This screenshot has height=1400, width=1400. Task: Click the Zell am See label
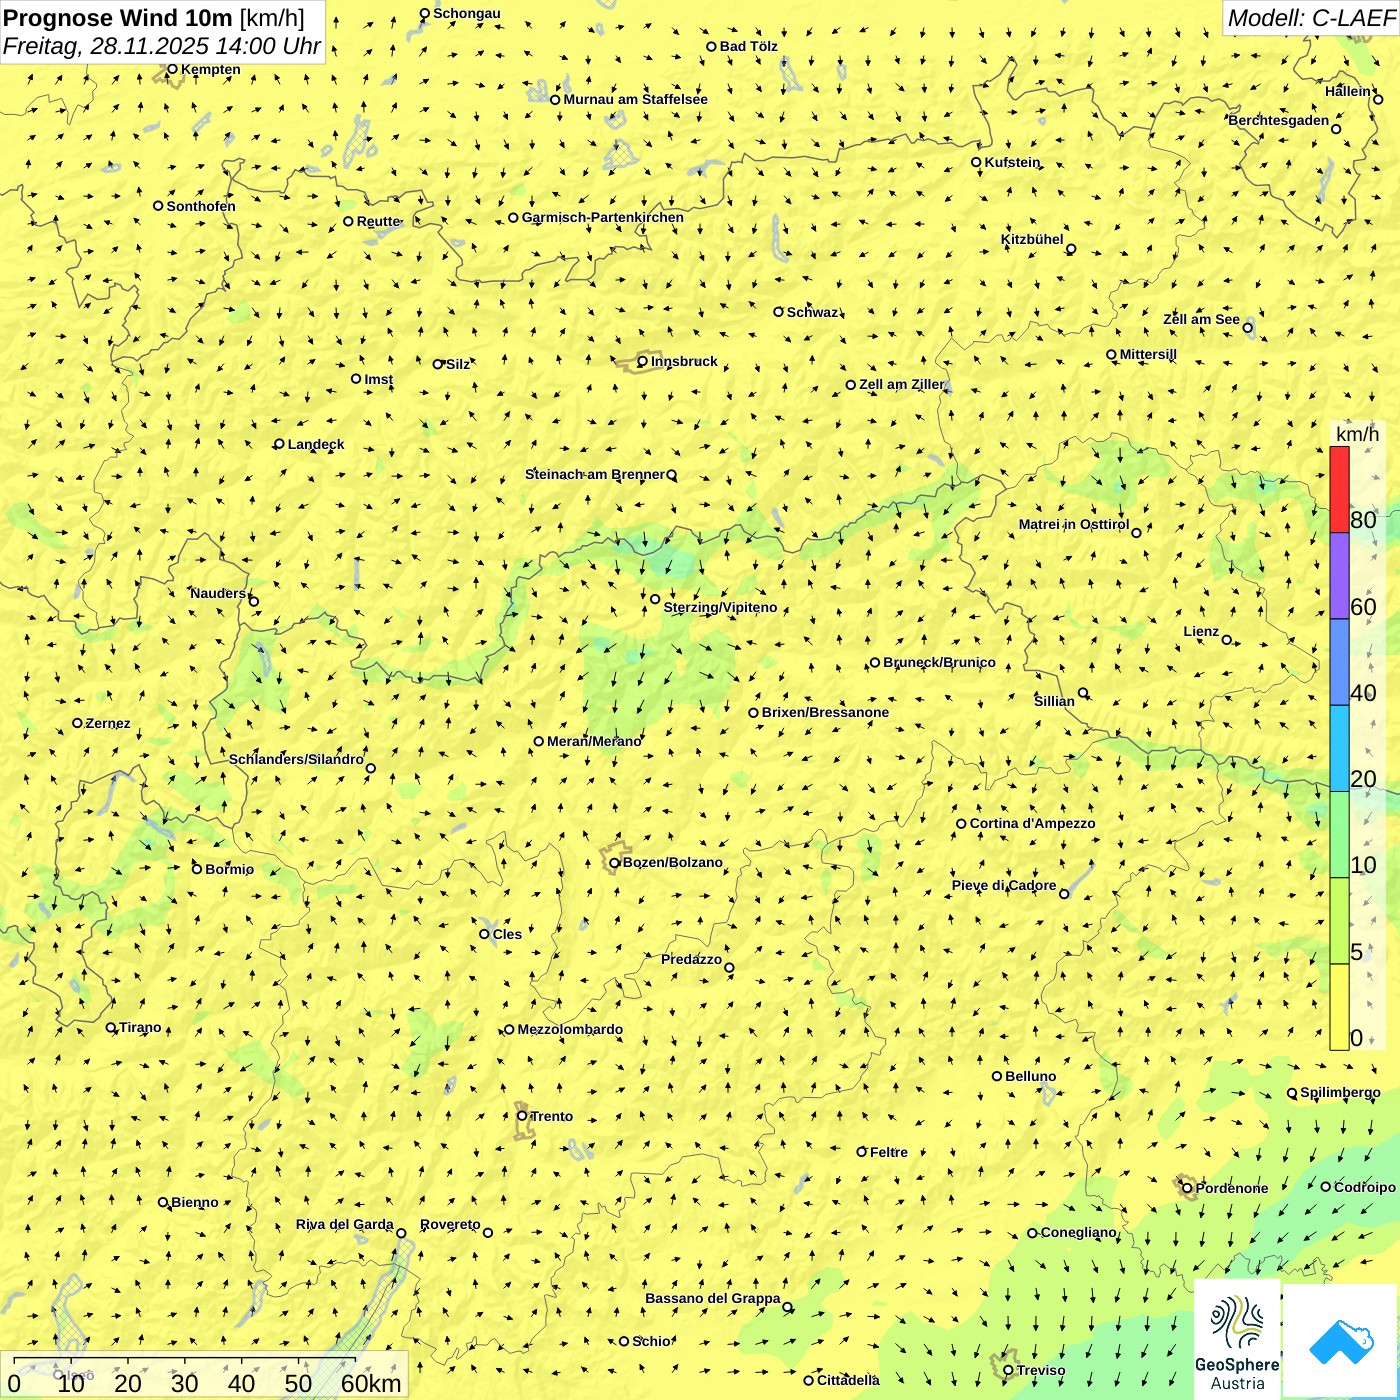click(1201, 319)
